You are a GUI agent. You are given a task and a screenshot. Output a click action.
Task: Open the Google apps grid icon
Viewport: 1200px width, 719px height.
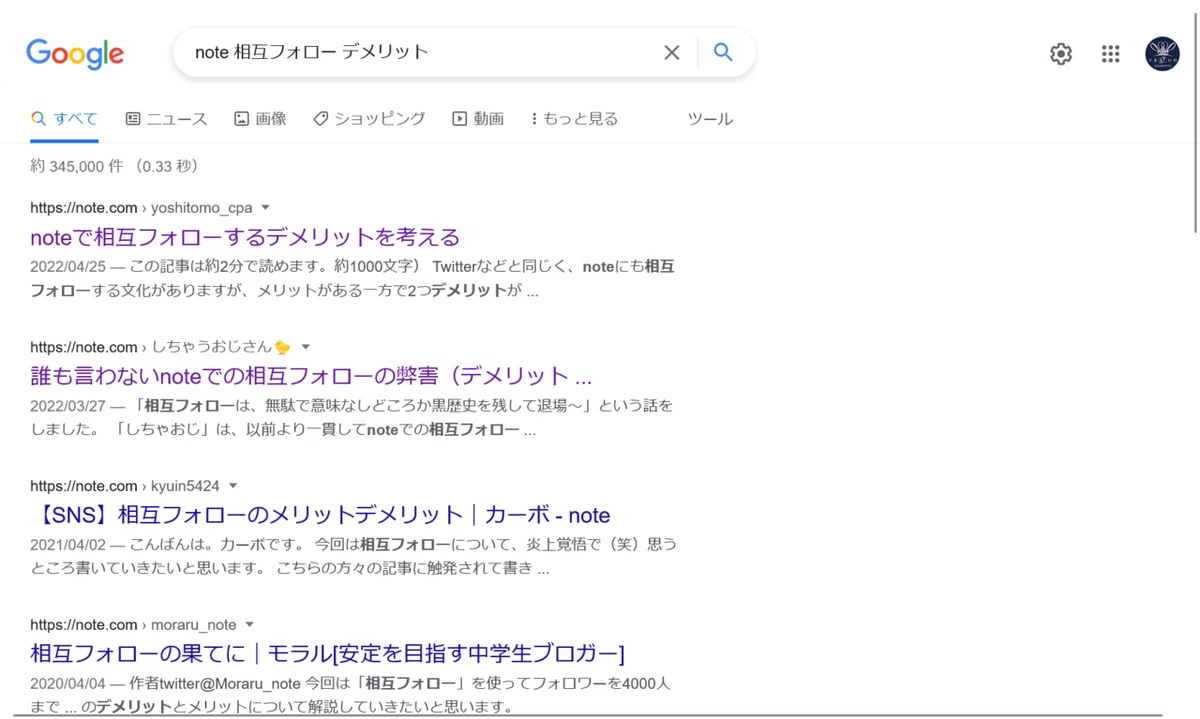pos(1111,54)
